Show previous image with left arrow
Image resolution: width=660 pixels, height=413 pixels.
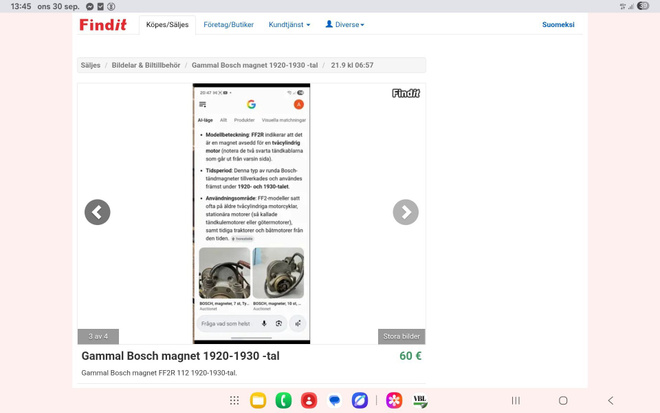click(x=97, y=212)
